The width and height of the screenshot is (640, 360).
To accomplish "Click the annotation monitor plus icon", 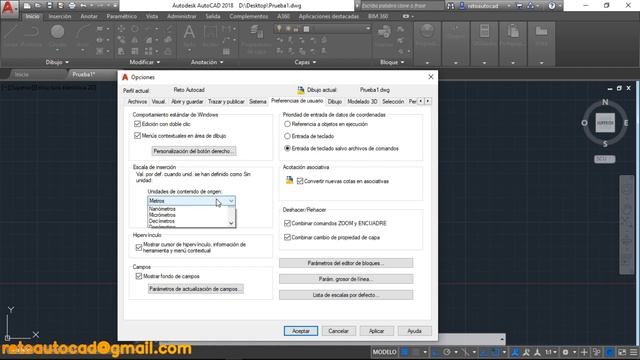I will (x=584, y=352).
